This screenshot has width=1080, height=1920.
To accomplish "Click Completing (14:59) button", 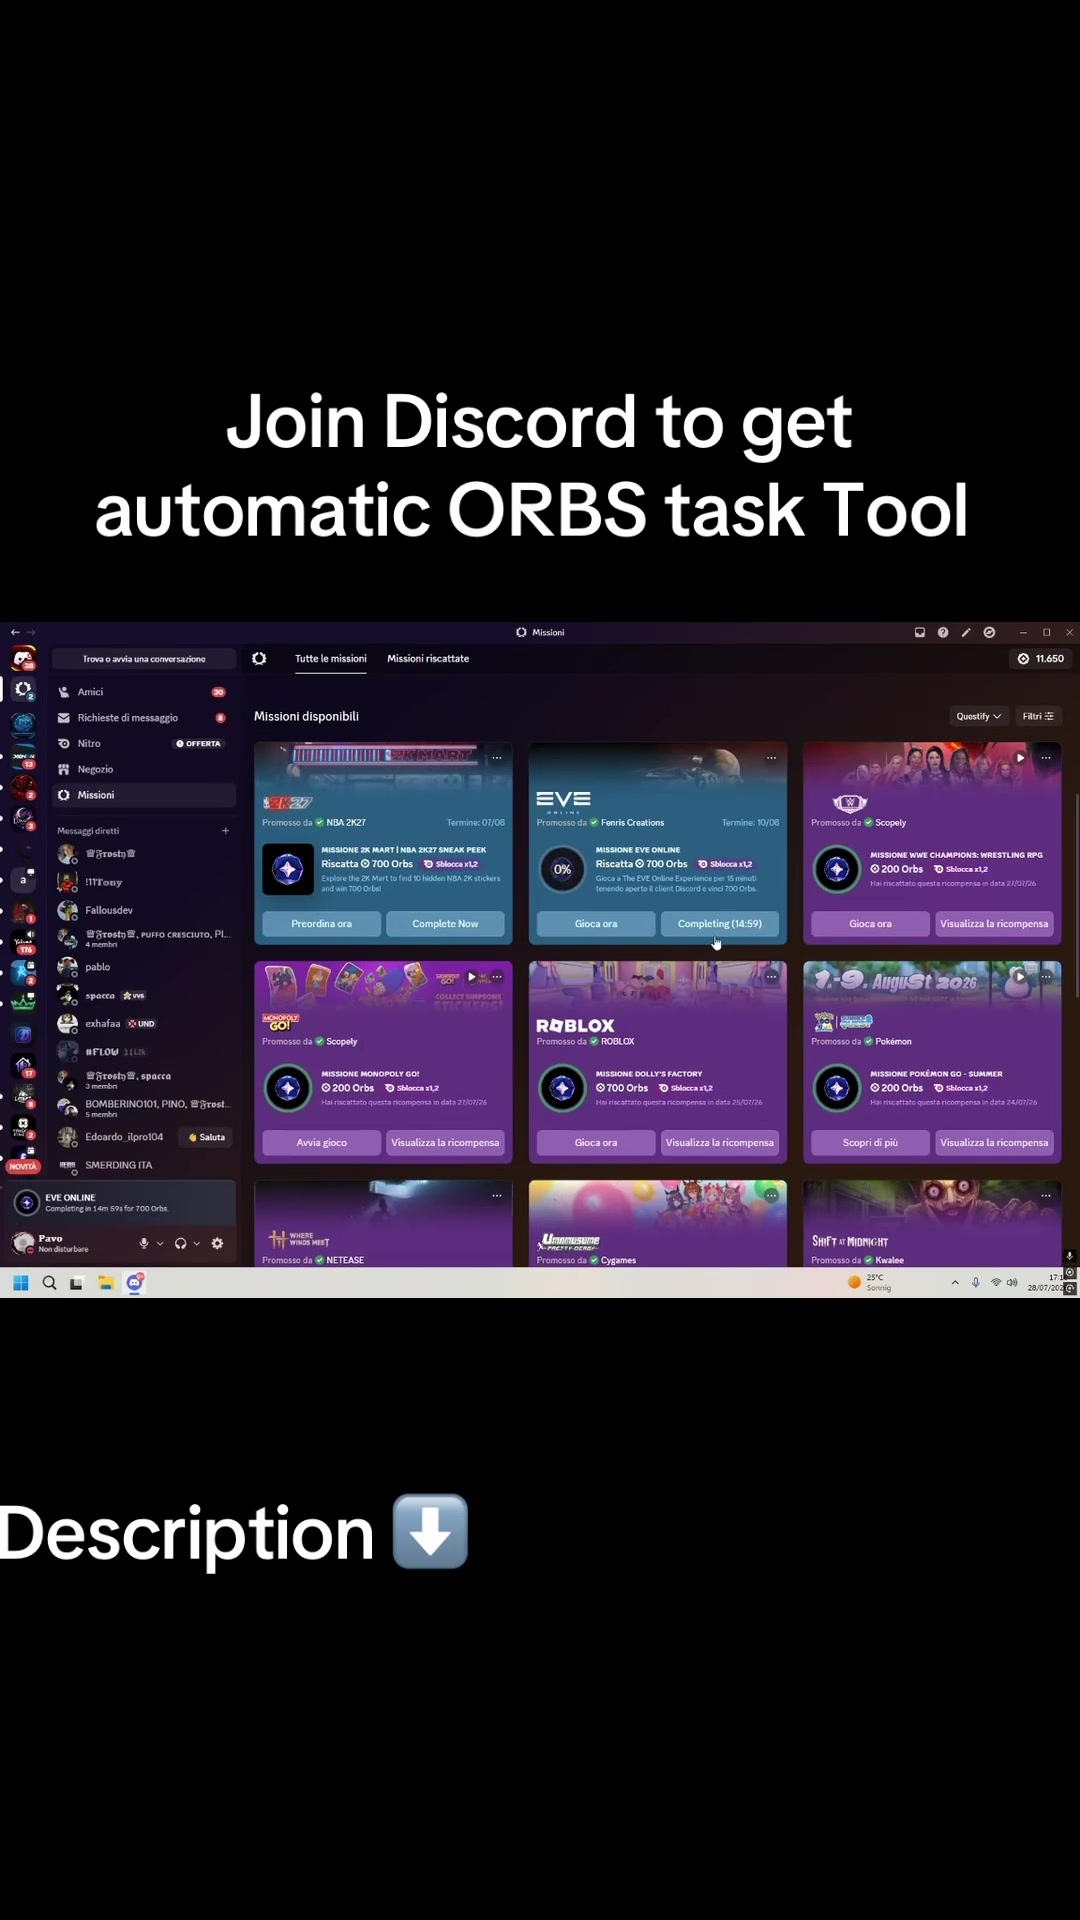I will (720, 924).
